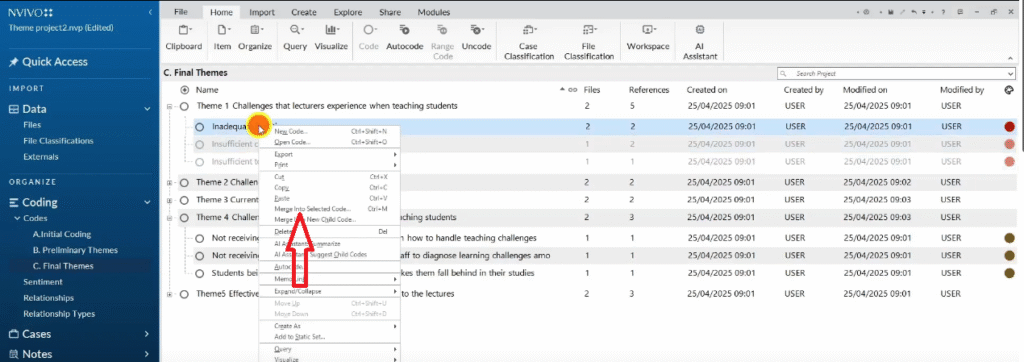Viewport: 1024px width, 362px height.
Task: Launch the AI Assistant ribbon icon
Action: [x=700, y=30]
